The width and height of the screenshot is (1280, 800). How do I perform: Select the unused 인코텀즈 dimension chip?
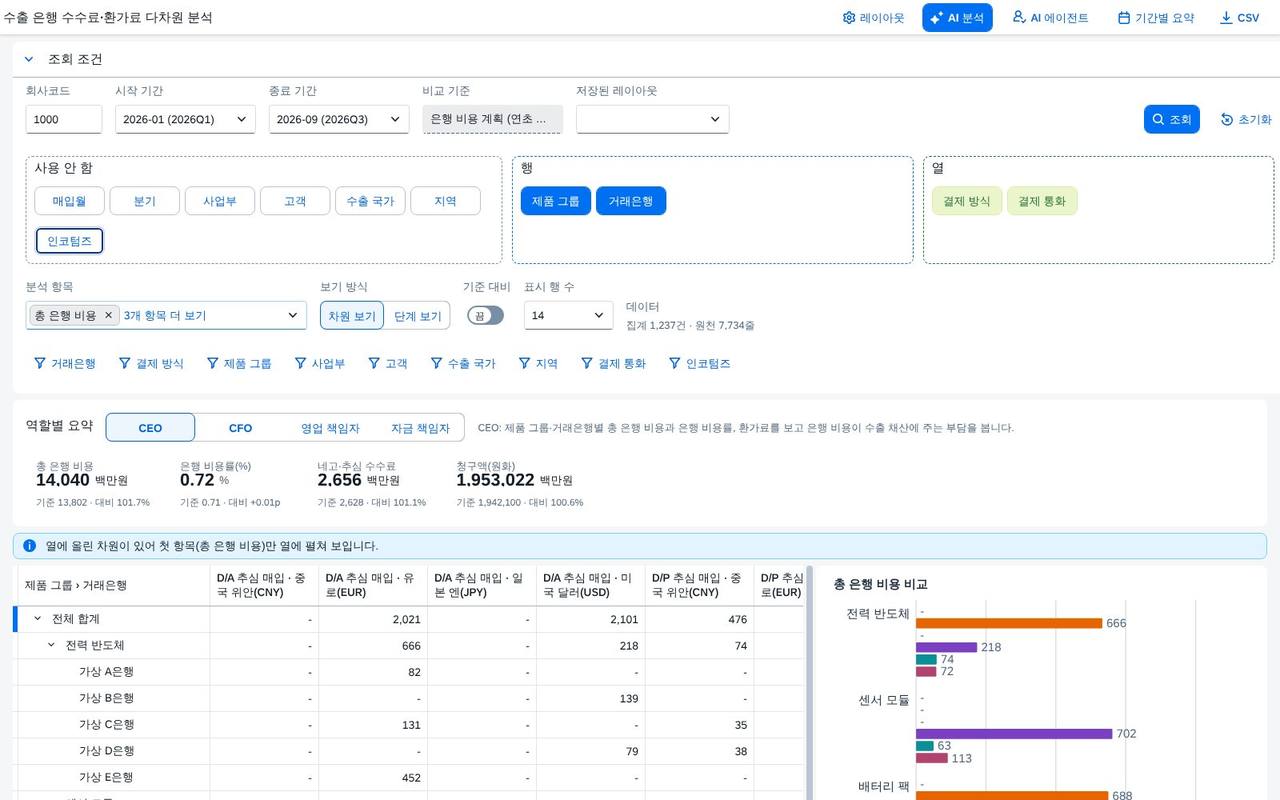pos(70,241)
